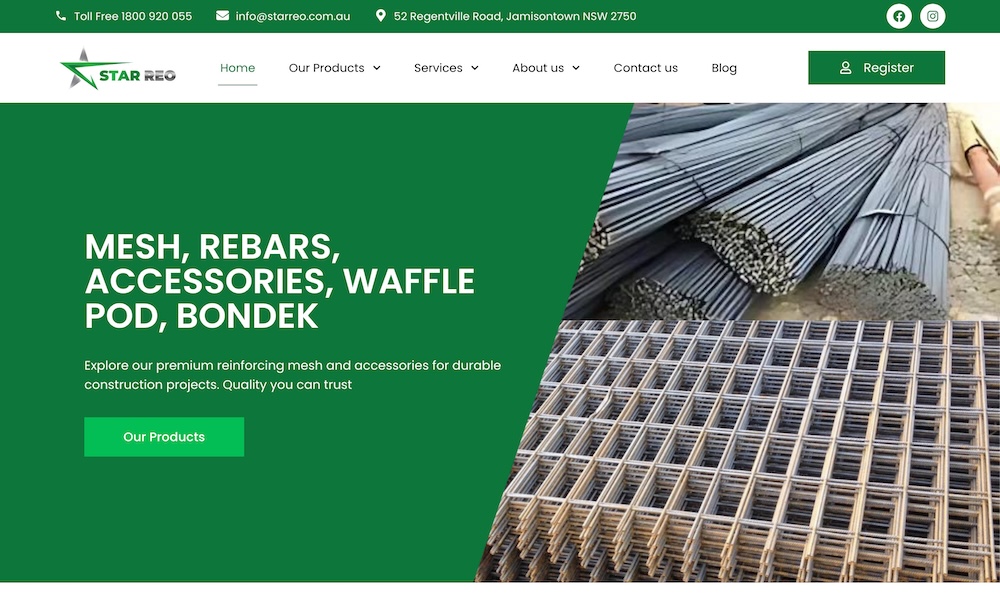
Task: Click the green Our Products hero button
Action: click(x=164, y=437)
